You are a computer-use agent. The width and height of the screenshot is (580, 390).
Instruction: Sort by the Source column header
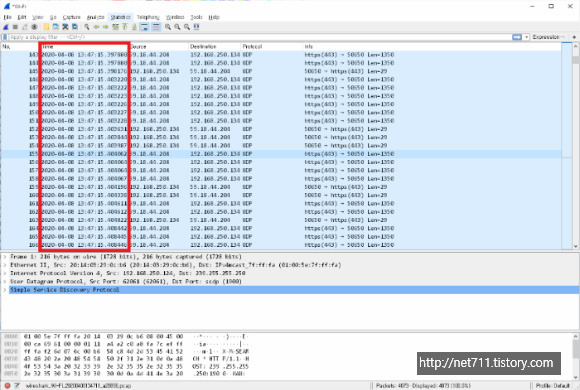click(159, 47)
